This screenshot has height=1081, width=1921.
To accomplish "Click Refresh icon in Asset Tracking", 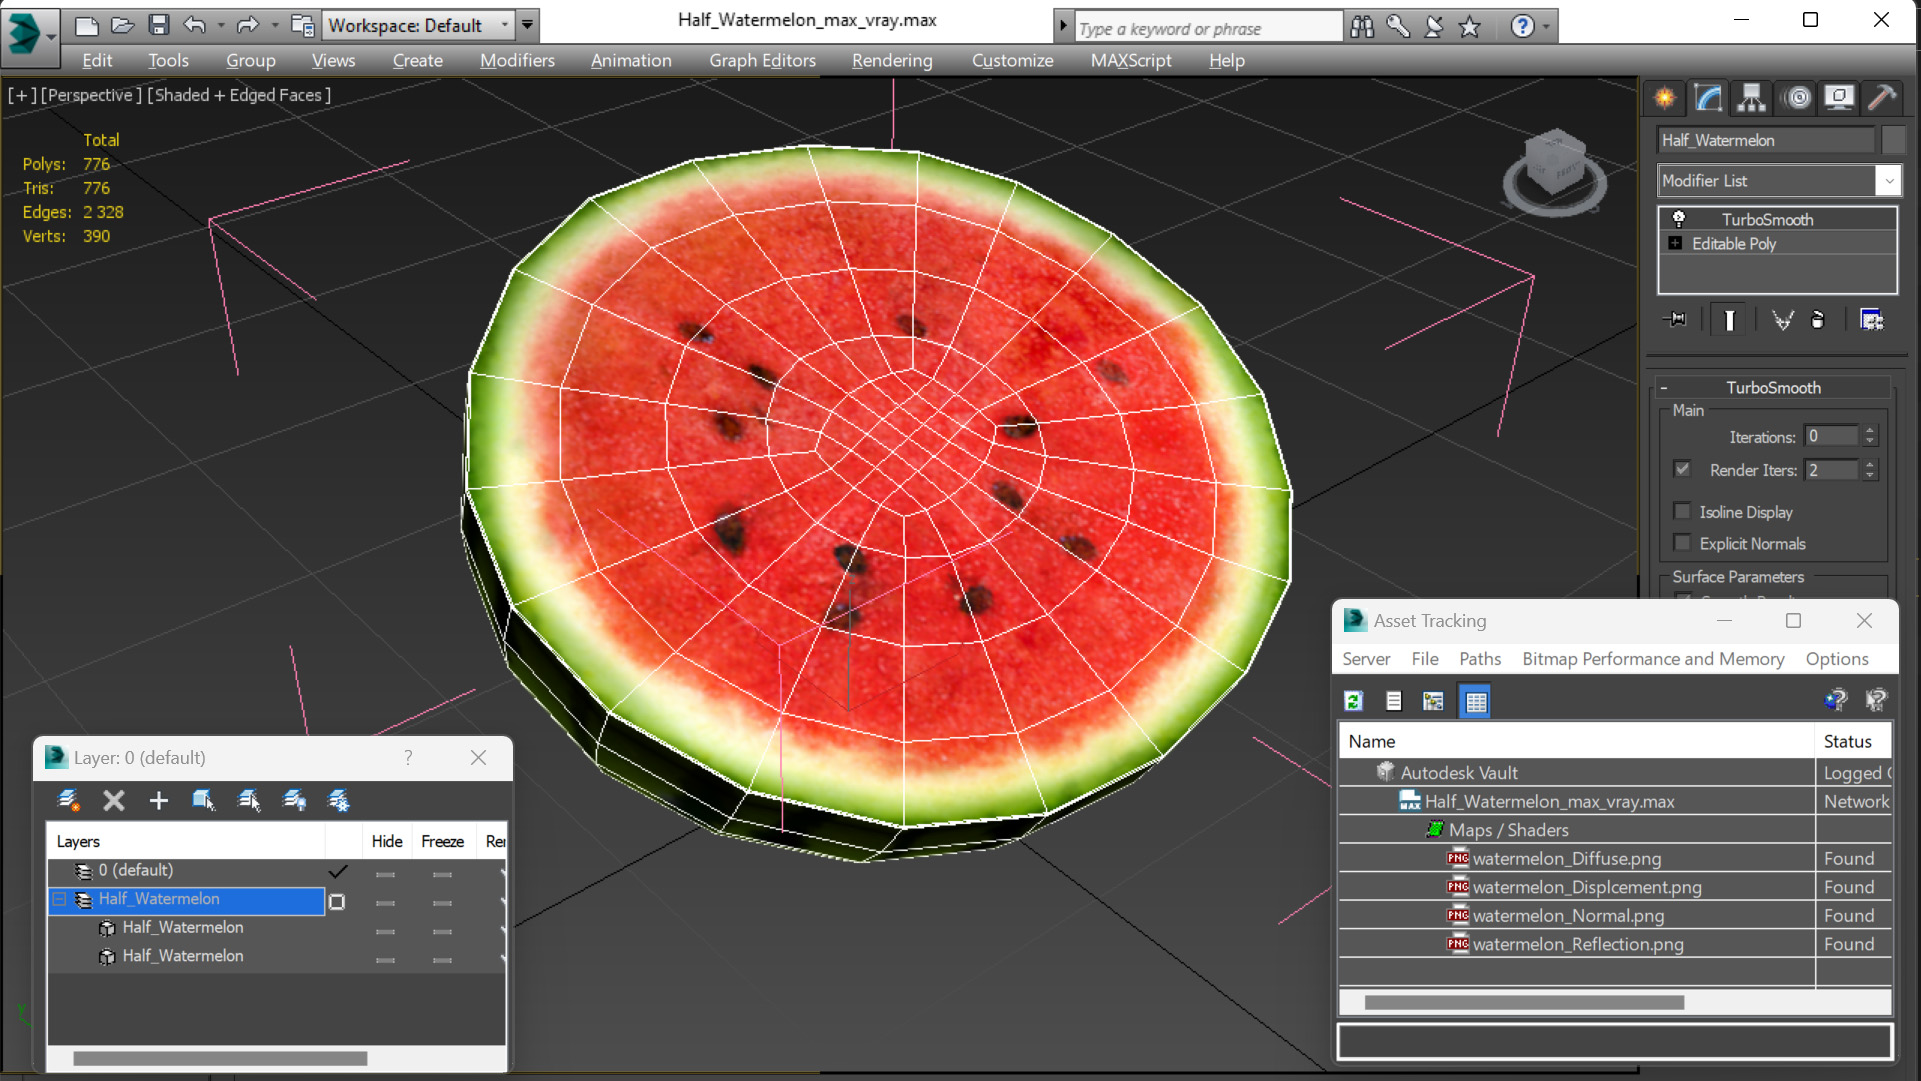I will pos(1354,701).
